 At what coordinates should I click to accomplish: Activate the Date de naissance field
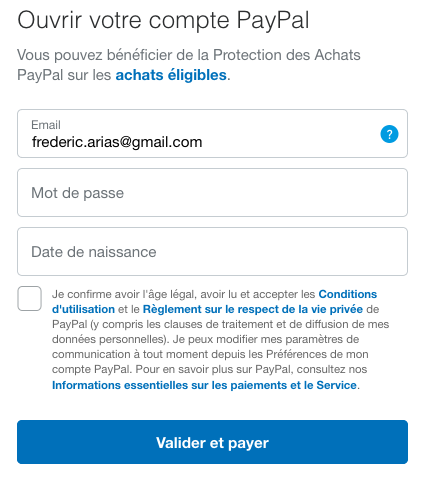(x=212, y=252)
